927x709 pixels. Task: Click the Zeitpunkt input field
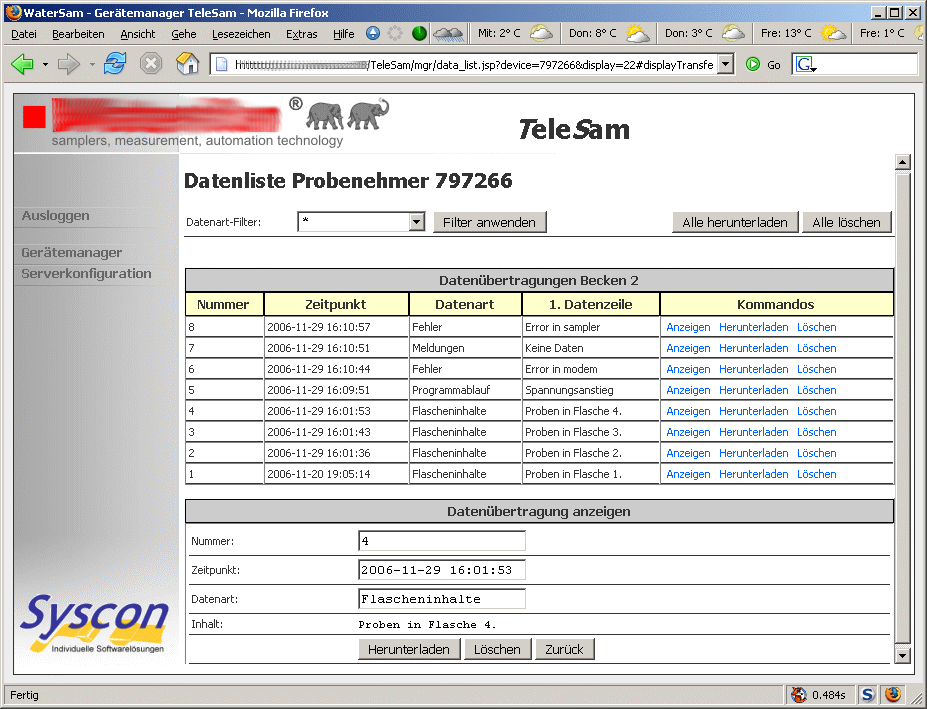pos(442,570)
